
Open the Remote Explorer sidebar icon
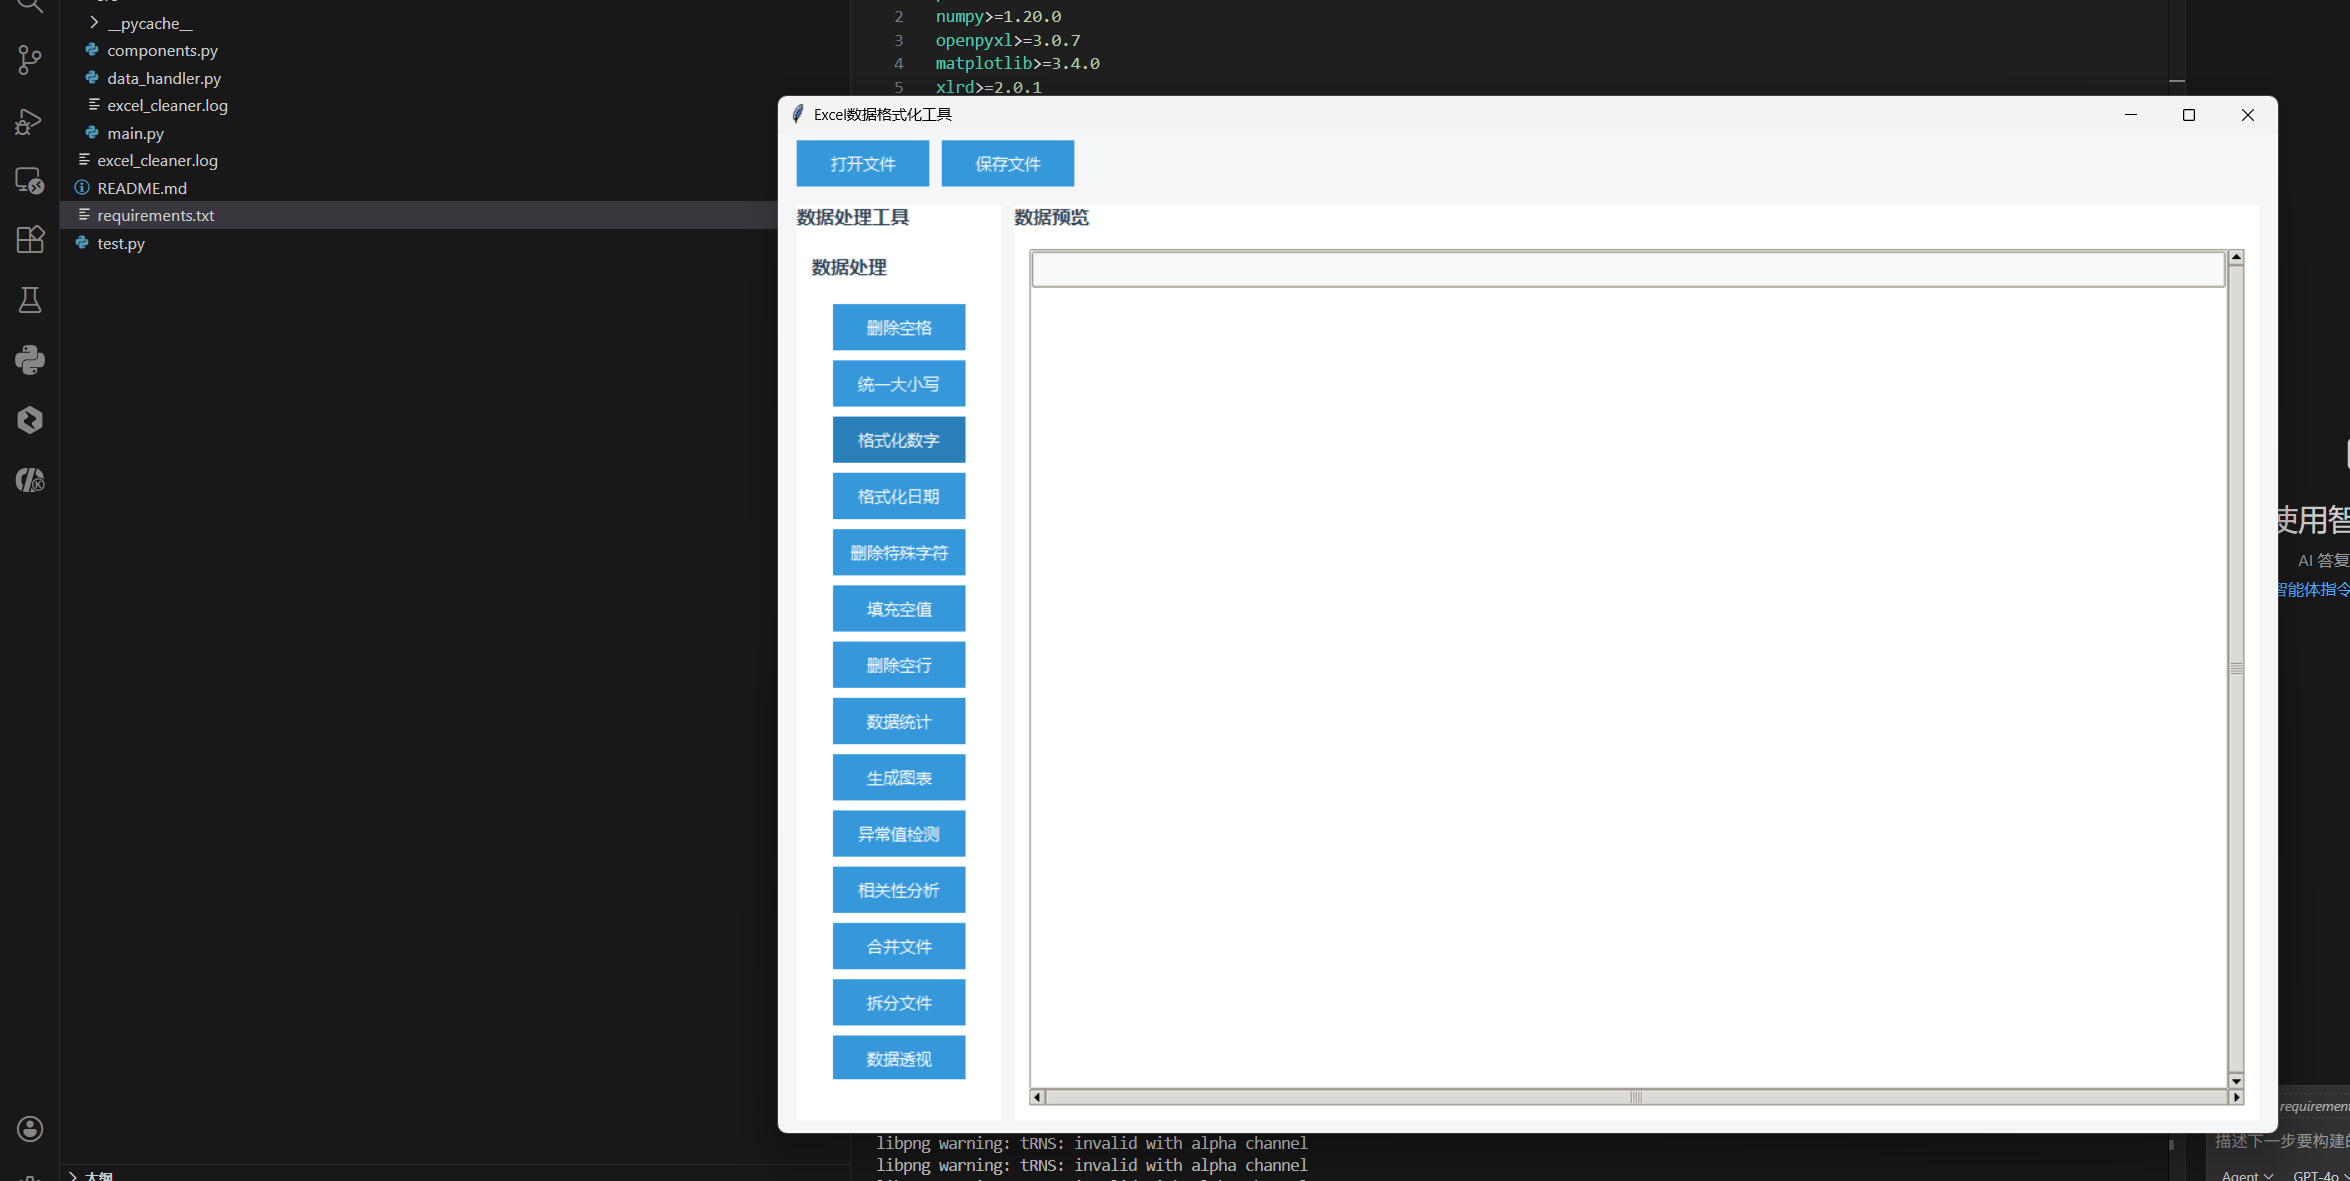(30, 181)
